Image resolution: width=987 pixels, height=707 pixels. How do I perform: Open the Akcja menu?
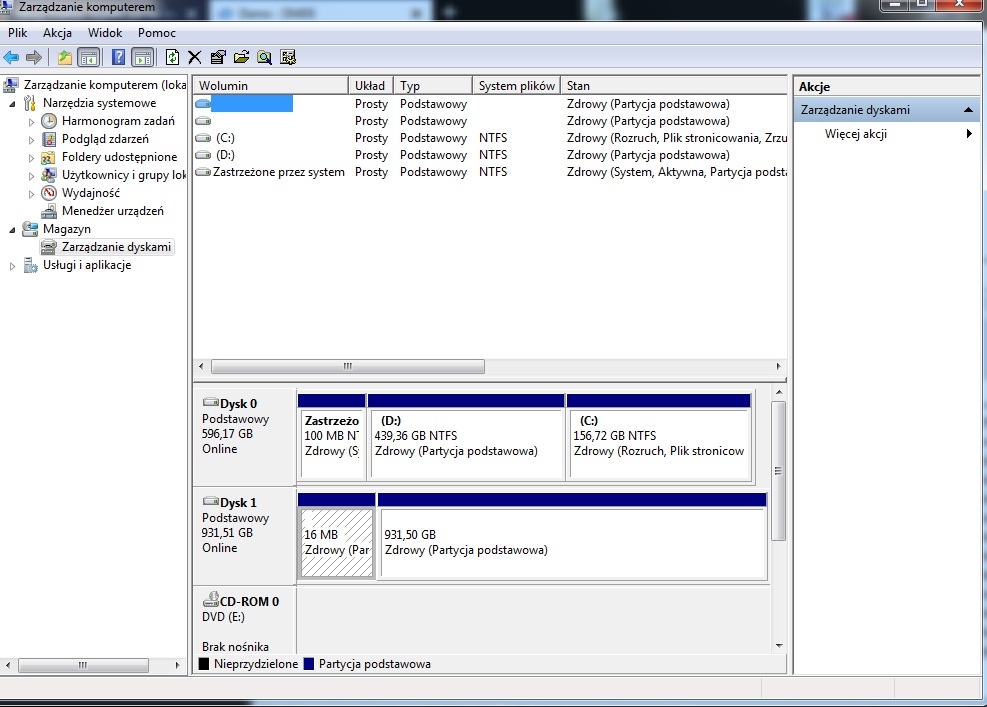coord(57,33)
